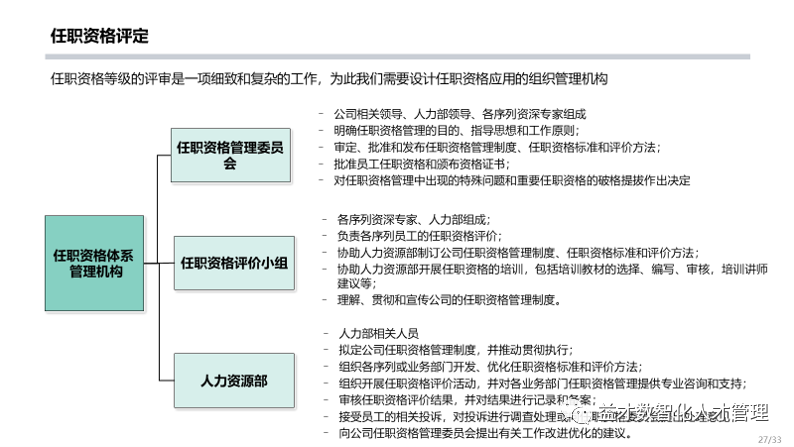Click the line 人力部相关人员

click(379, 334)
